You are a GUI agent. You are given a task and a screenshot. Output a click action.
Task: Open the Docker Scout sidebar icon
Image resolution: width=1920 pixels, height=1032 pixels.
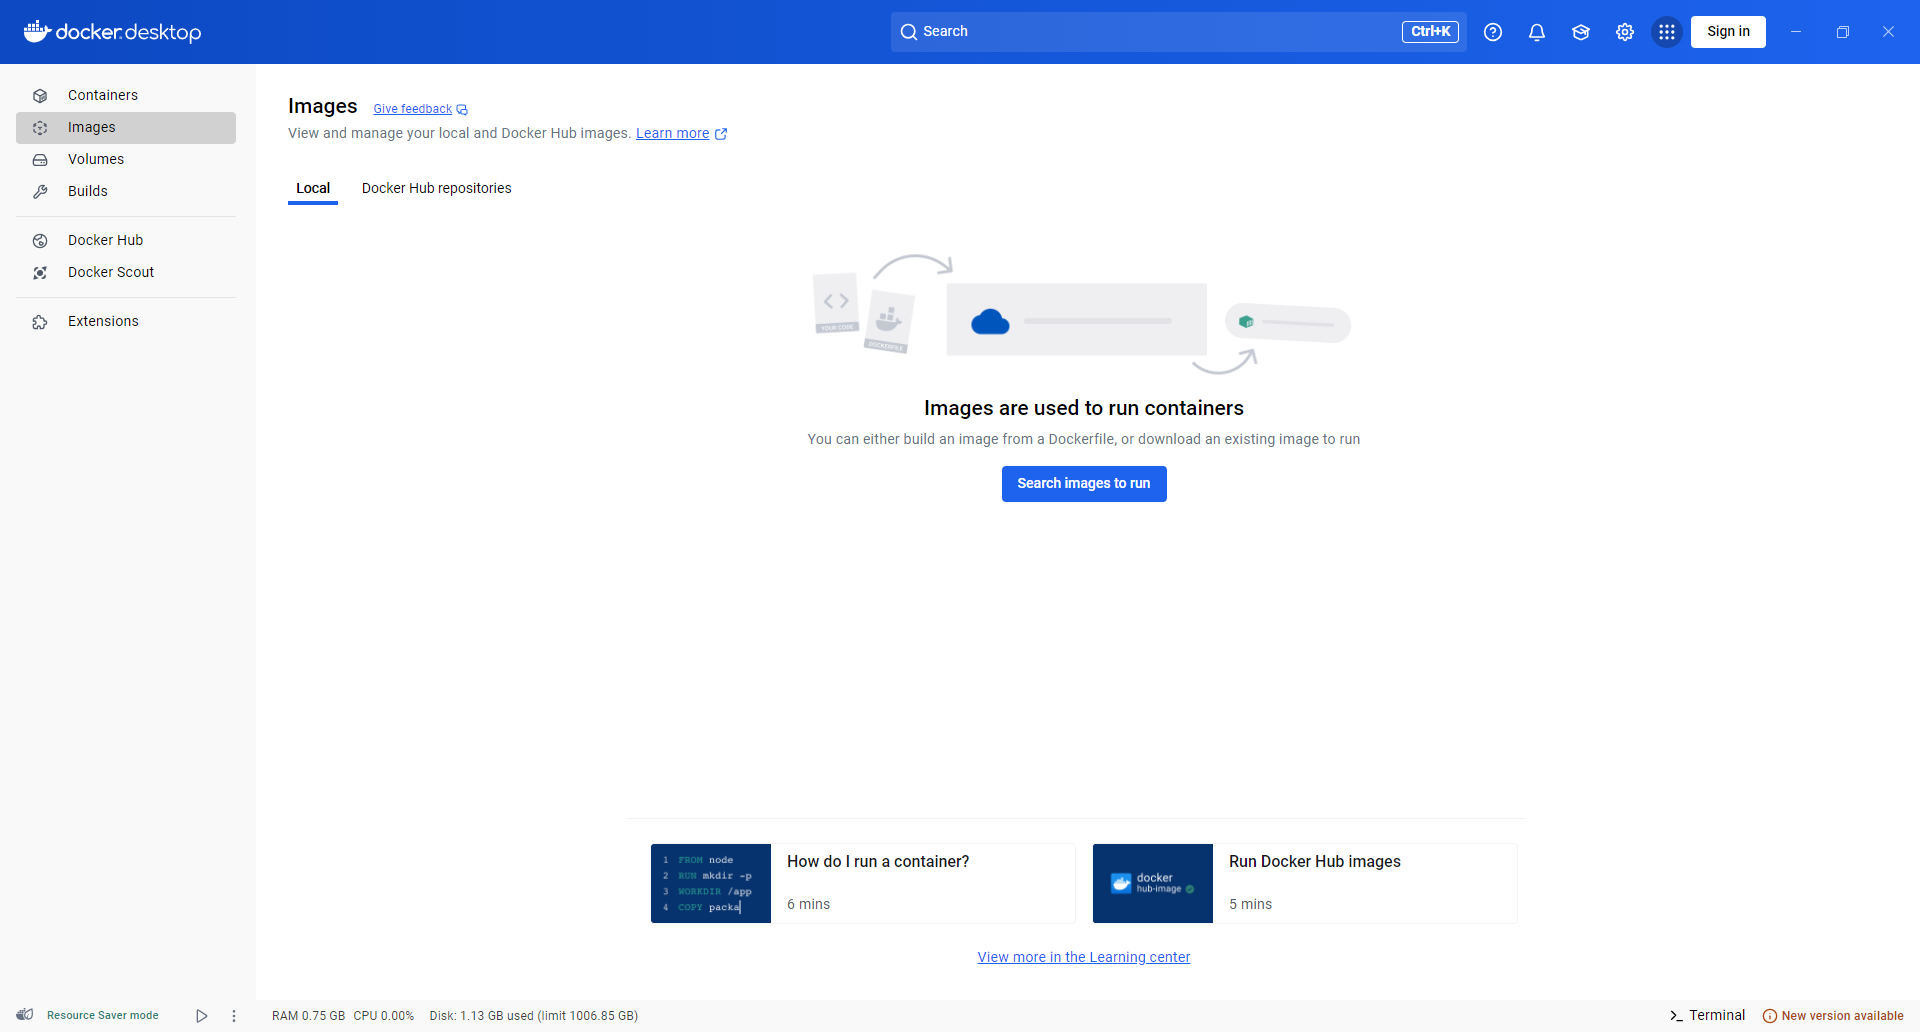pos(40,273)
